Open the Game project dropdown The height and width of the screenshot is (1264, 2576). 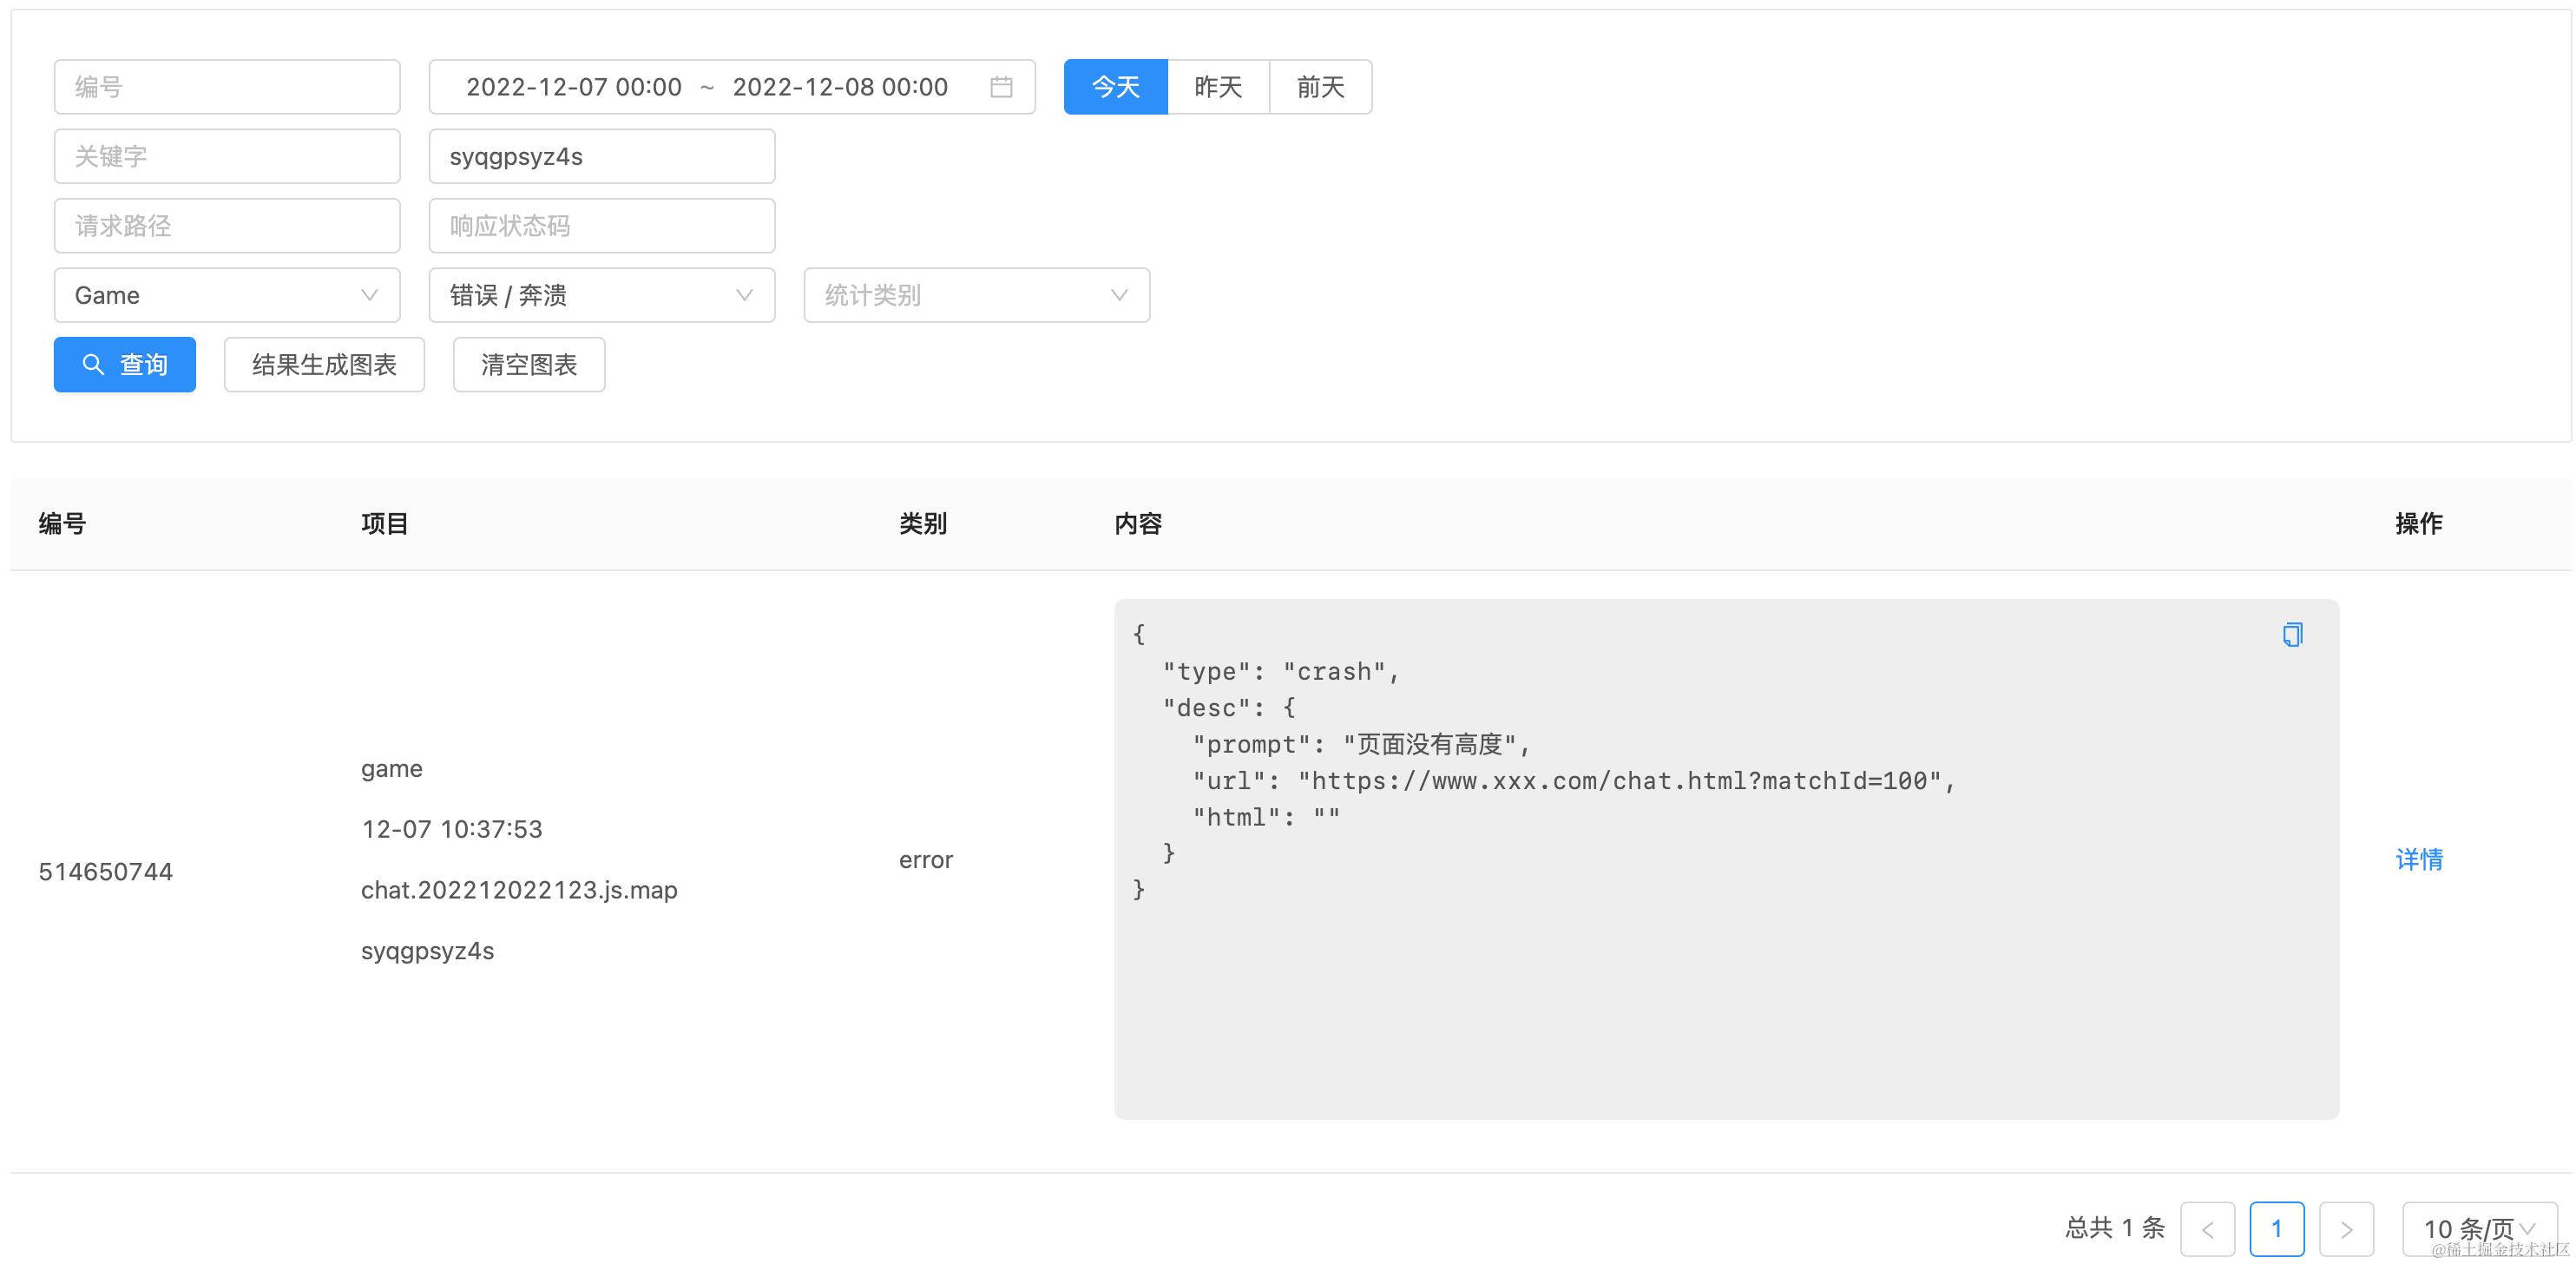(227, 295)
